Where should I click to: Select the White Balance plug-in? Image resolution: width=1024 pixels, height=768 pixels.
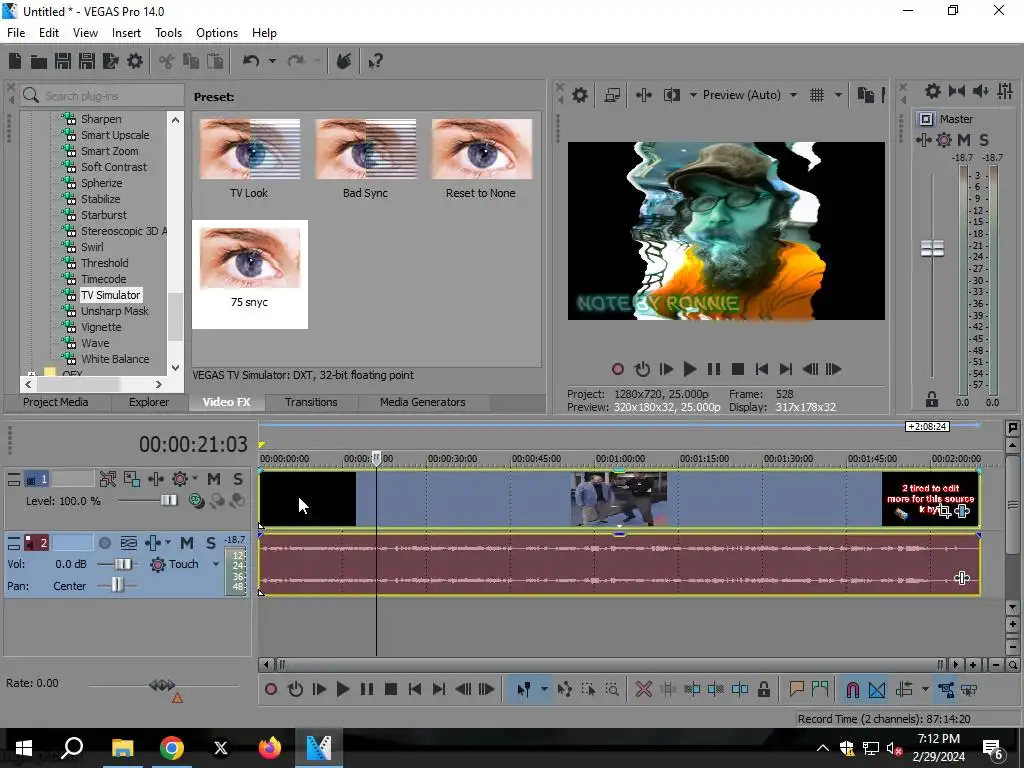(115, 359)
